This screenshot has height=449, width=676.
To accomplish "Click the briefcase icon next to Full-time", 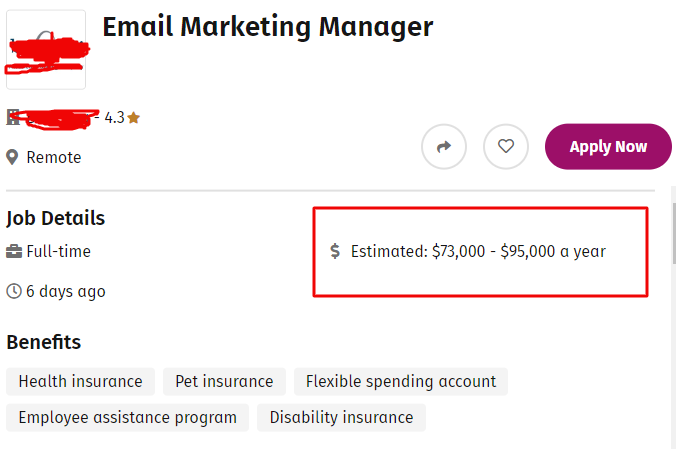I will click(x=14, y=251).
